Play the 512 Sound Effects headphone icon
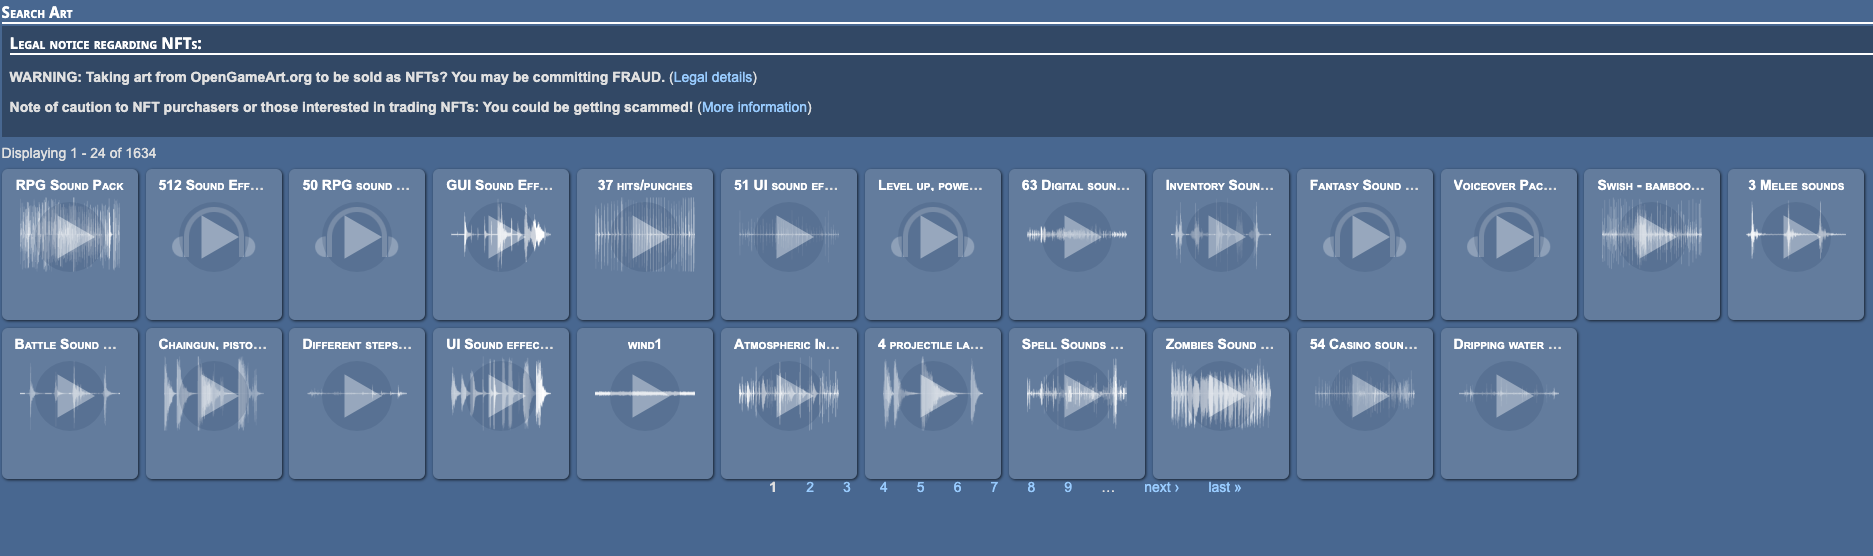This screenshot has height=556, width=1873. [213, 236]
